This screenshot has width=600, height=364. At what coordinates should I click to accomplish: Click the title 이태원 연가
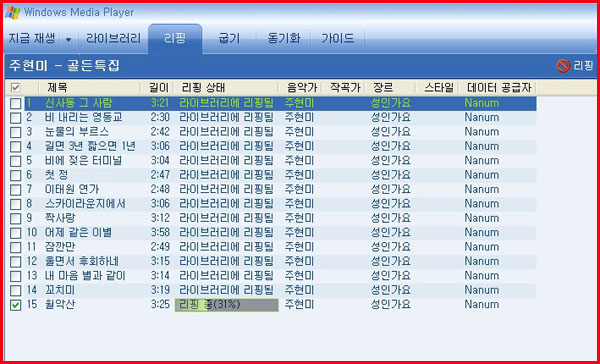(72, 189)
